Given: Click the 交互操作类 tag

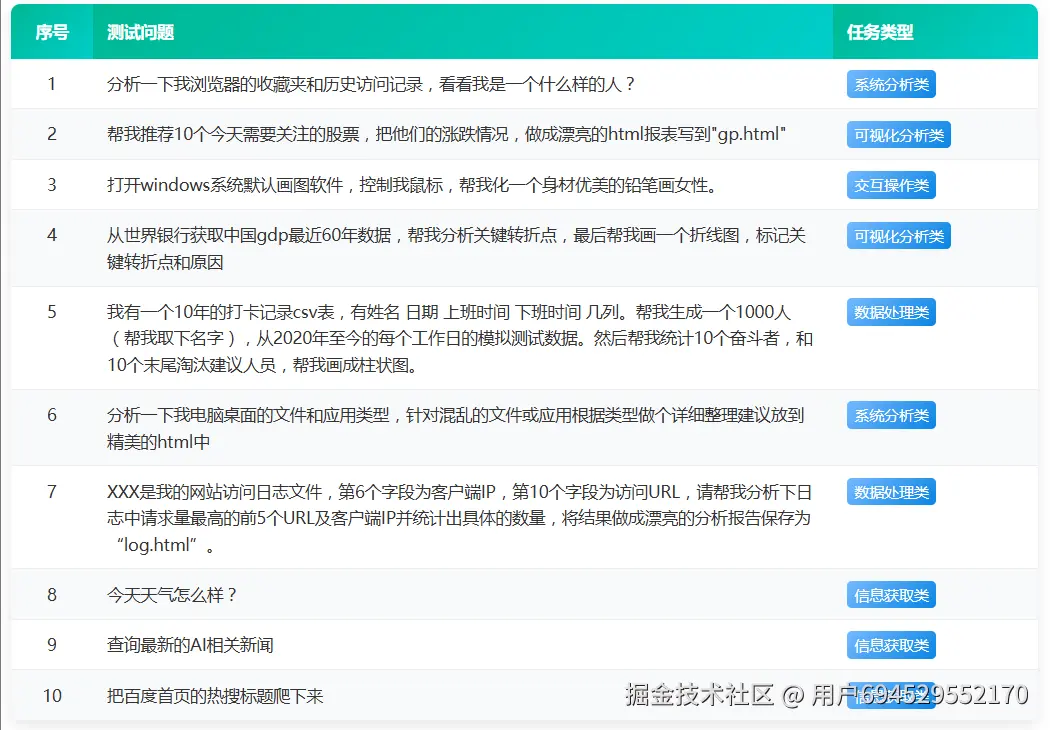Looking at the screenshot, I should (x=891, y=186).
